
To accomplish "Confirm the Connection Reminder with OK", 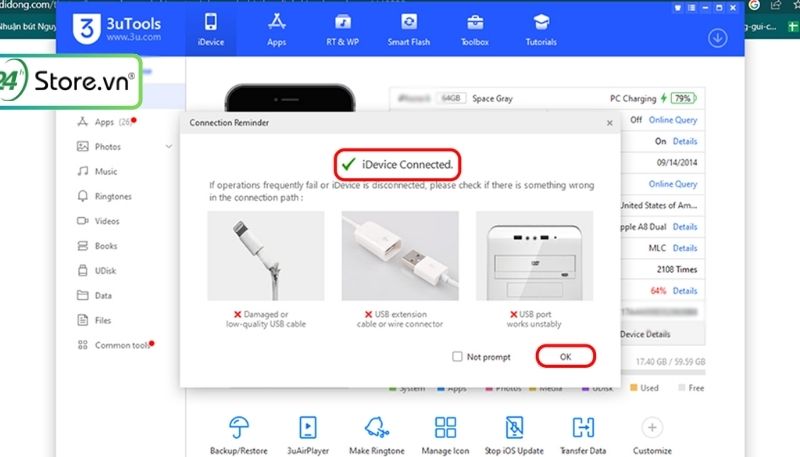I will [x=565, y=356].
